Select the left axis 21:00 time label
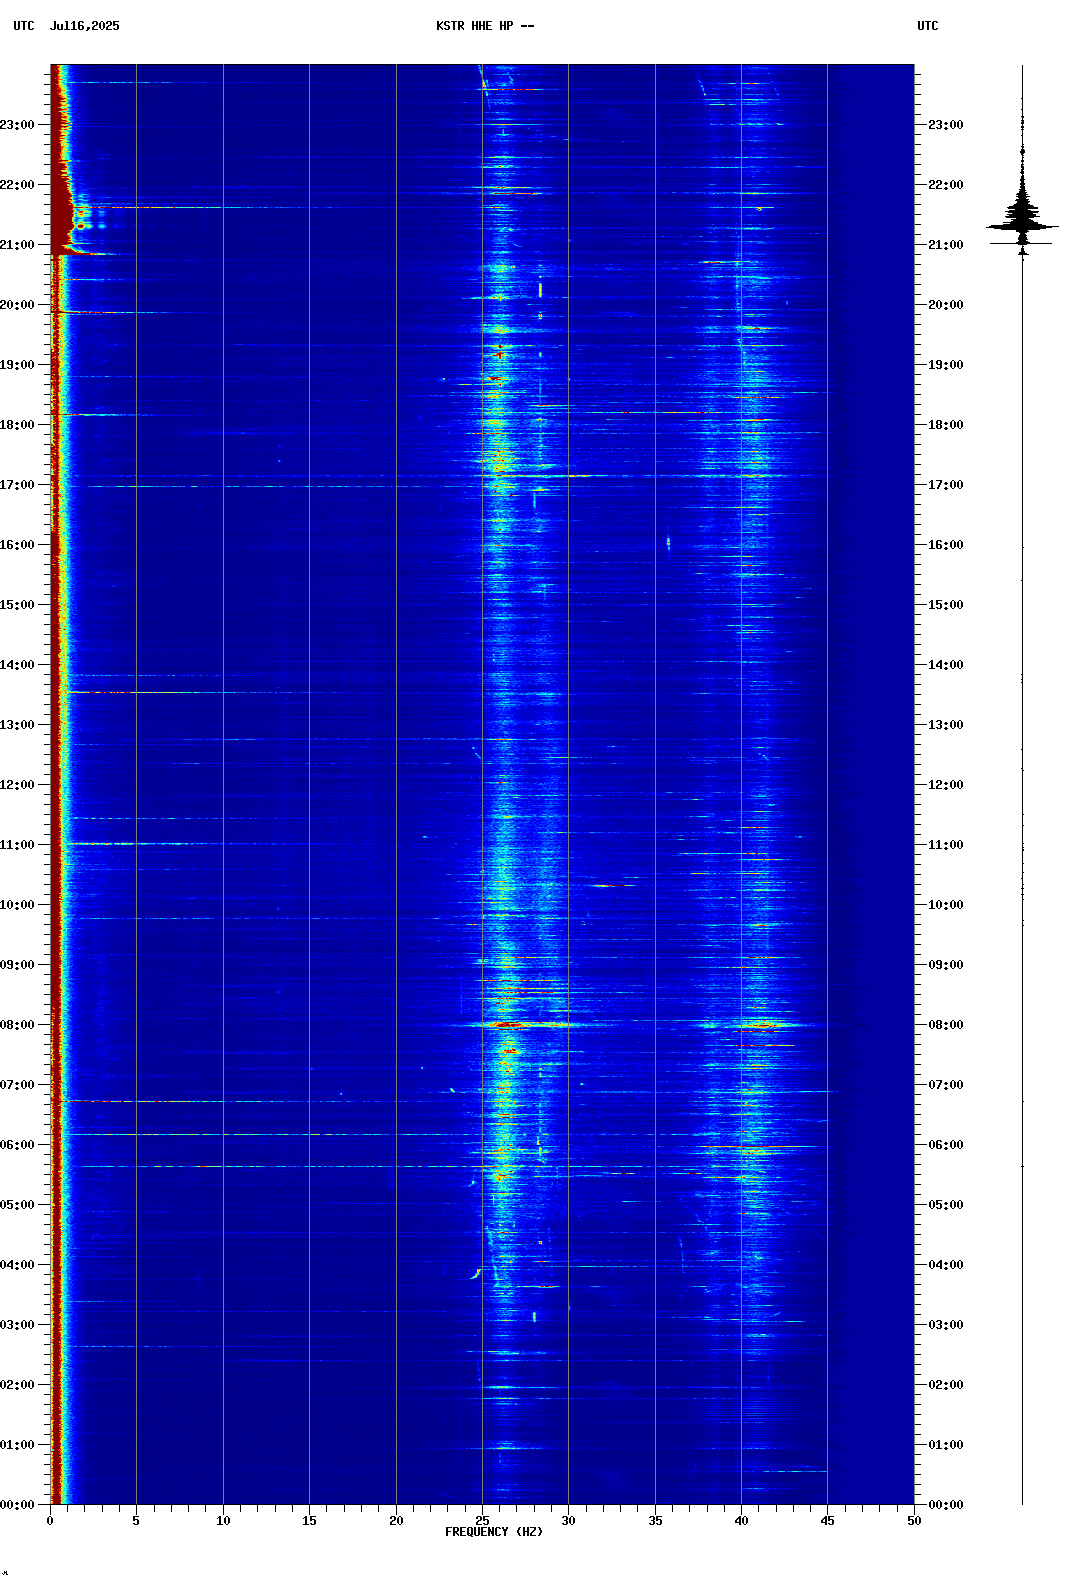1066x1584 pixels. [17, 245]
